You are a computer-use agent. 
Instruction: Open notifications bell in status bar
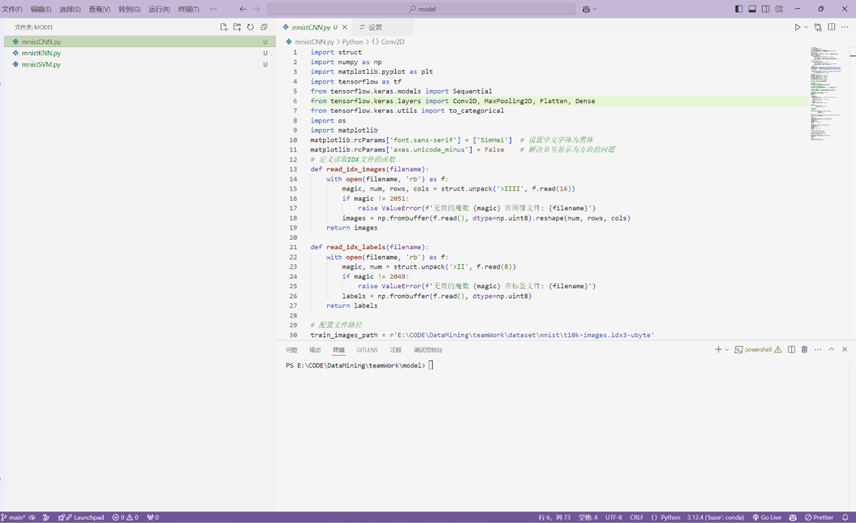pos(845,517)
